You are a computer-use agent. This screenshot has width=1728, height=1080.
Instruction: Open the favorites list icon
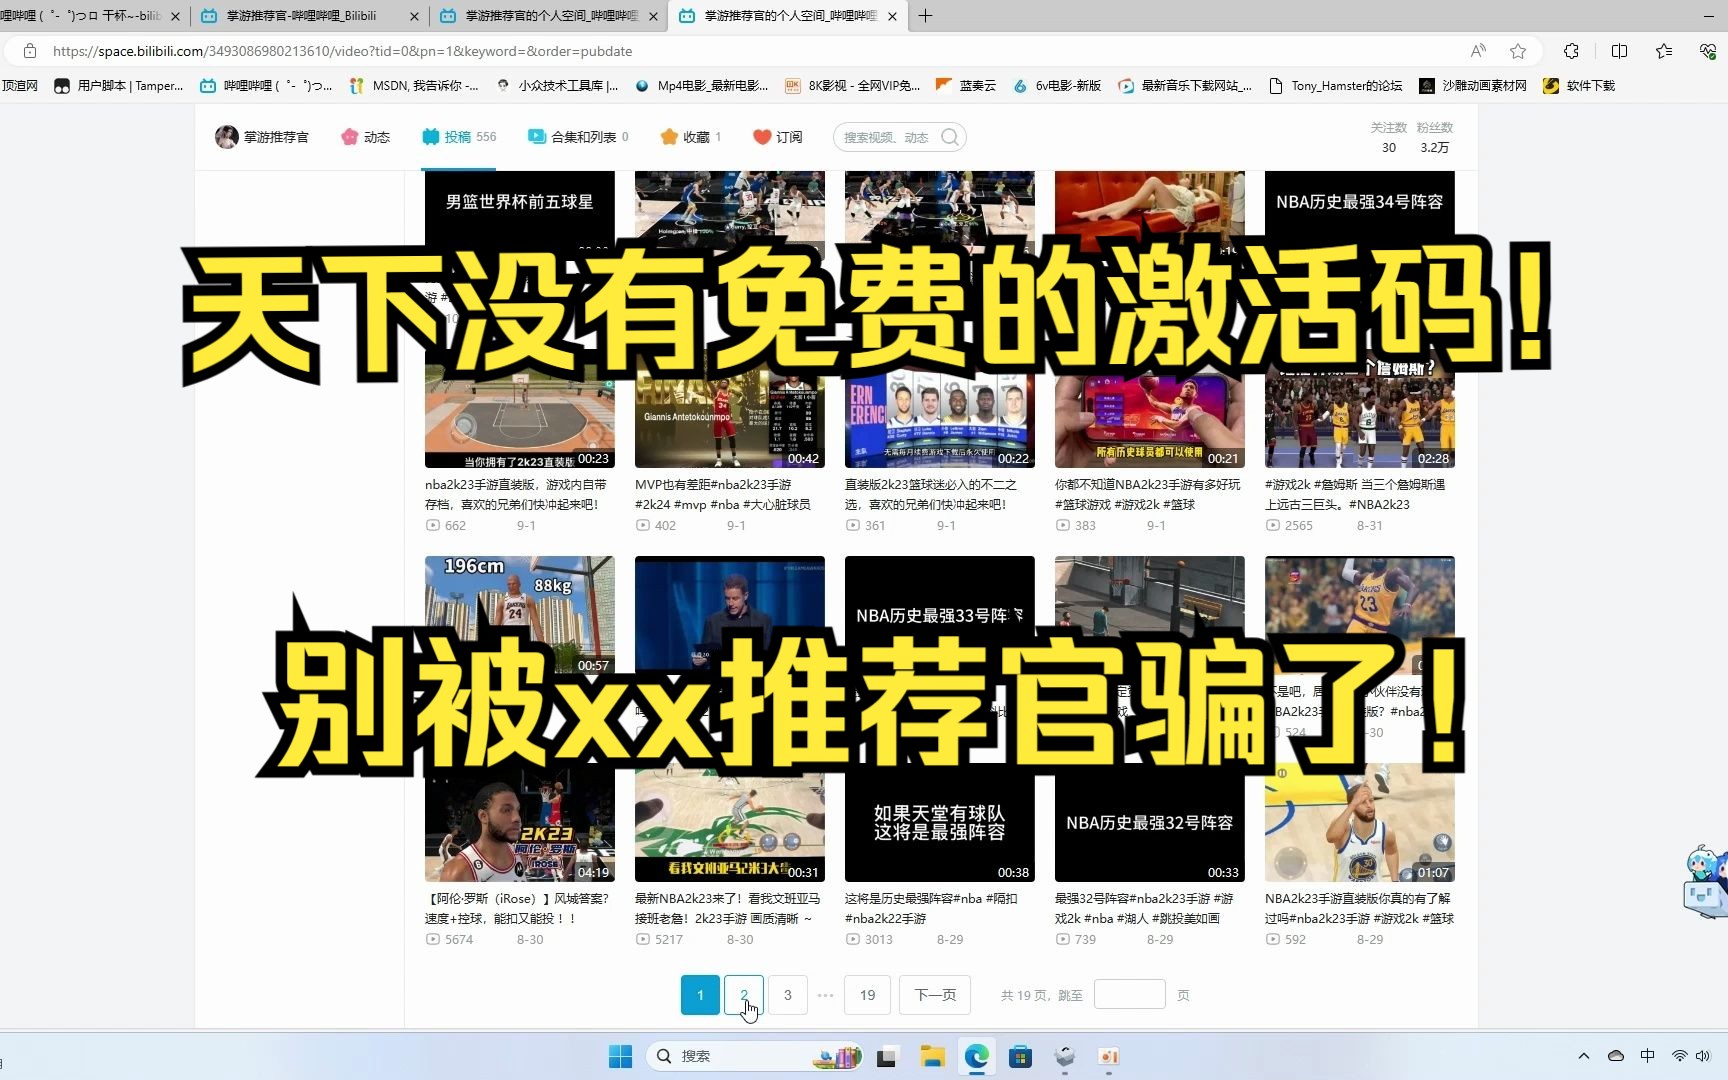(1664, 51)
